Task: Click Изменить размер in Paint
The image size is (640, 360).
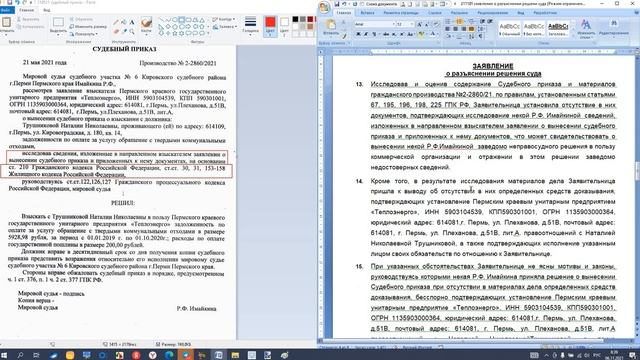Action: pyautogui.click(x=87, y=27)
